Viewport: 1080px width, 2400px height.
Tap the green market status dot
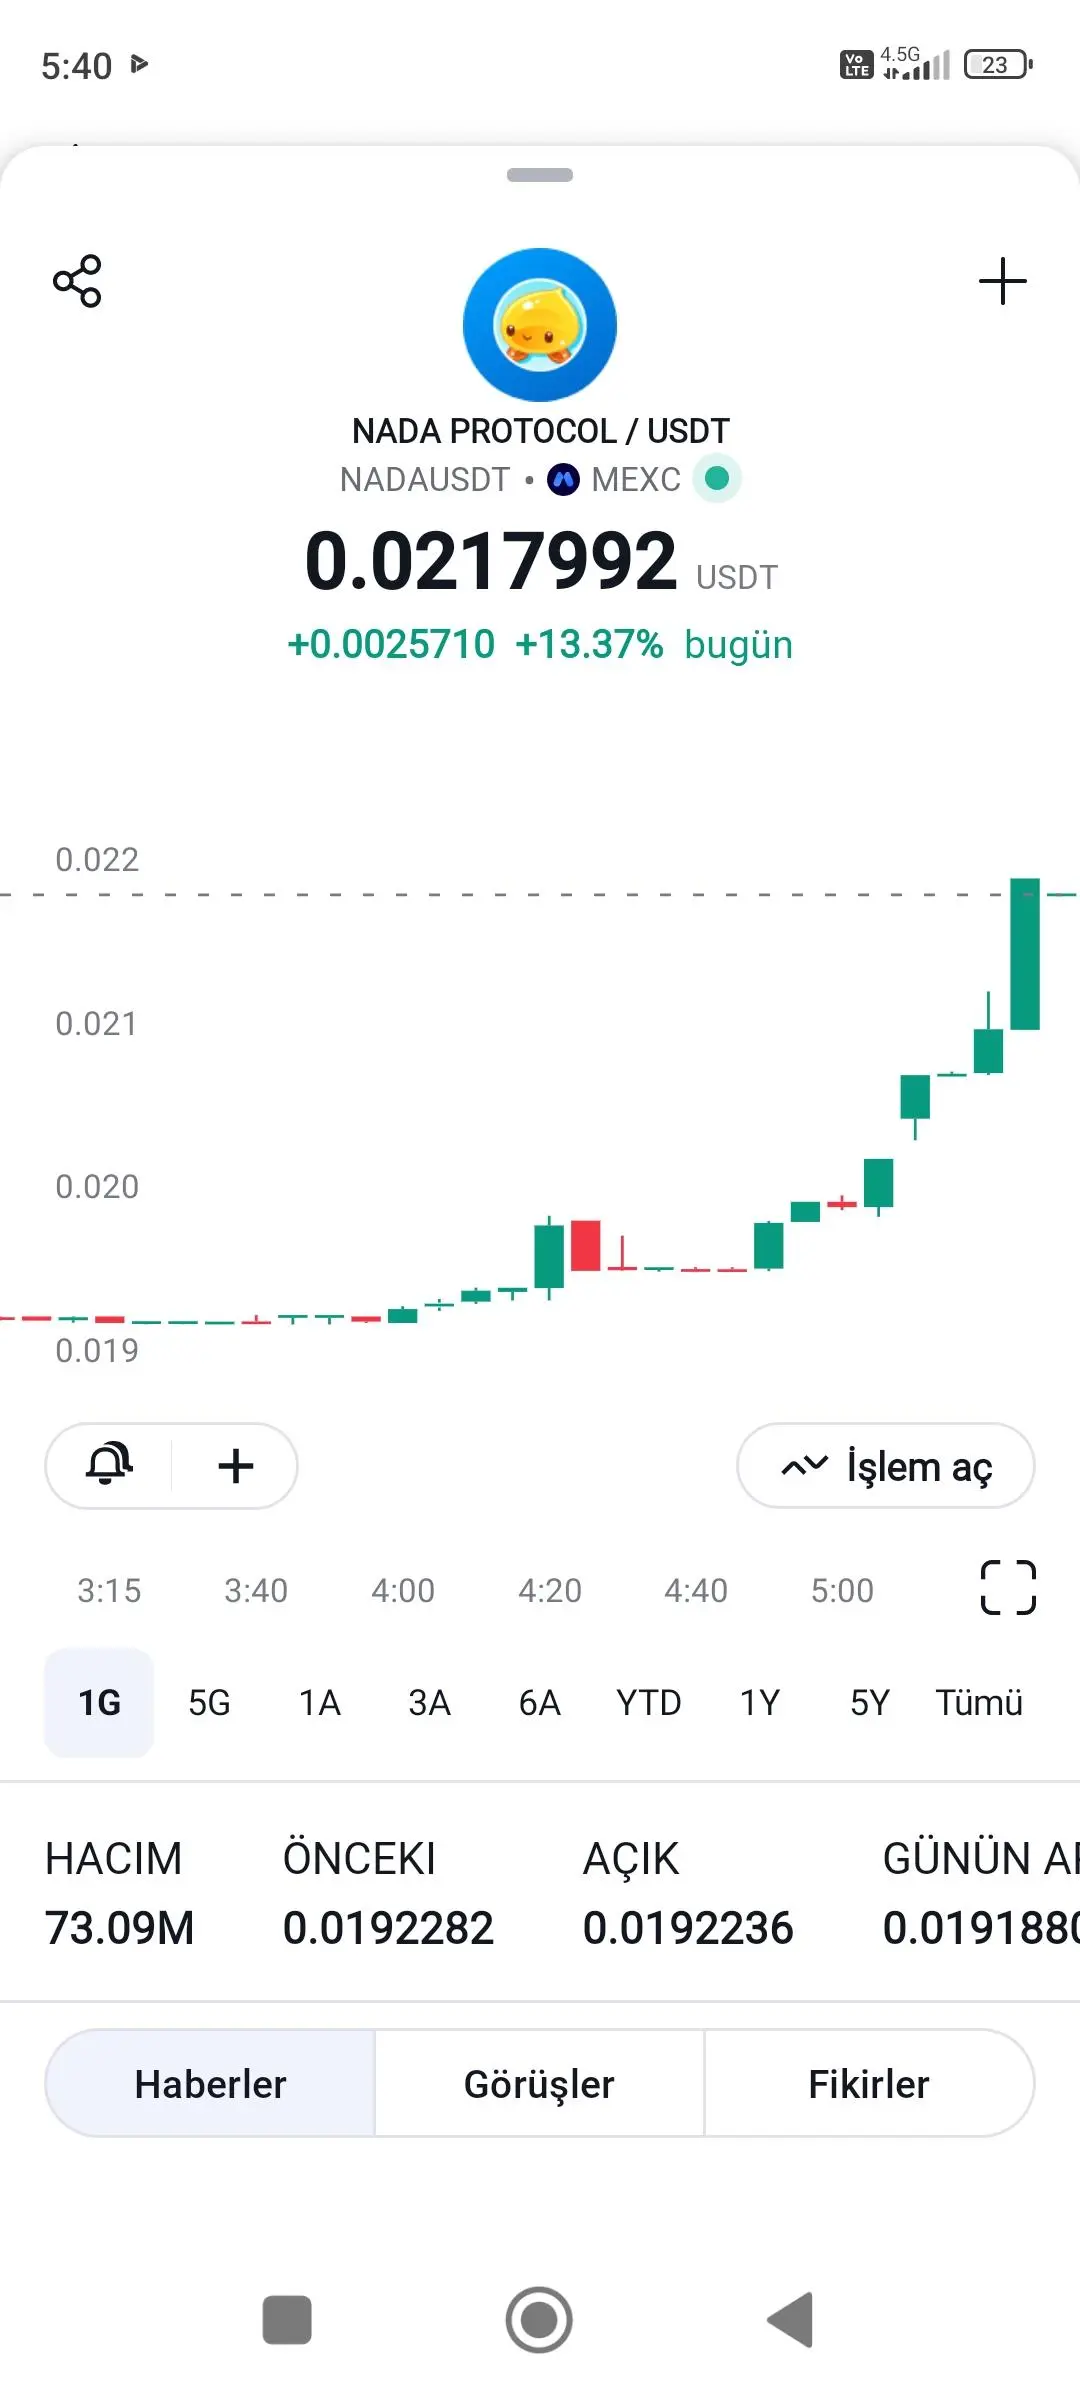[x=717, y=478]
